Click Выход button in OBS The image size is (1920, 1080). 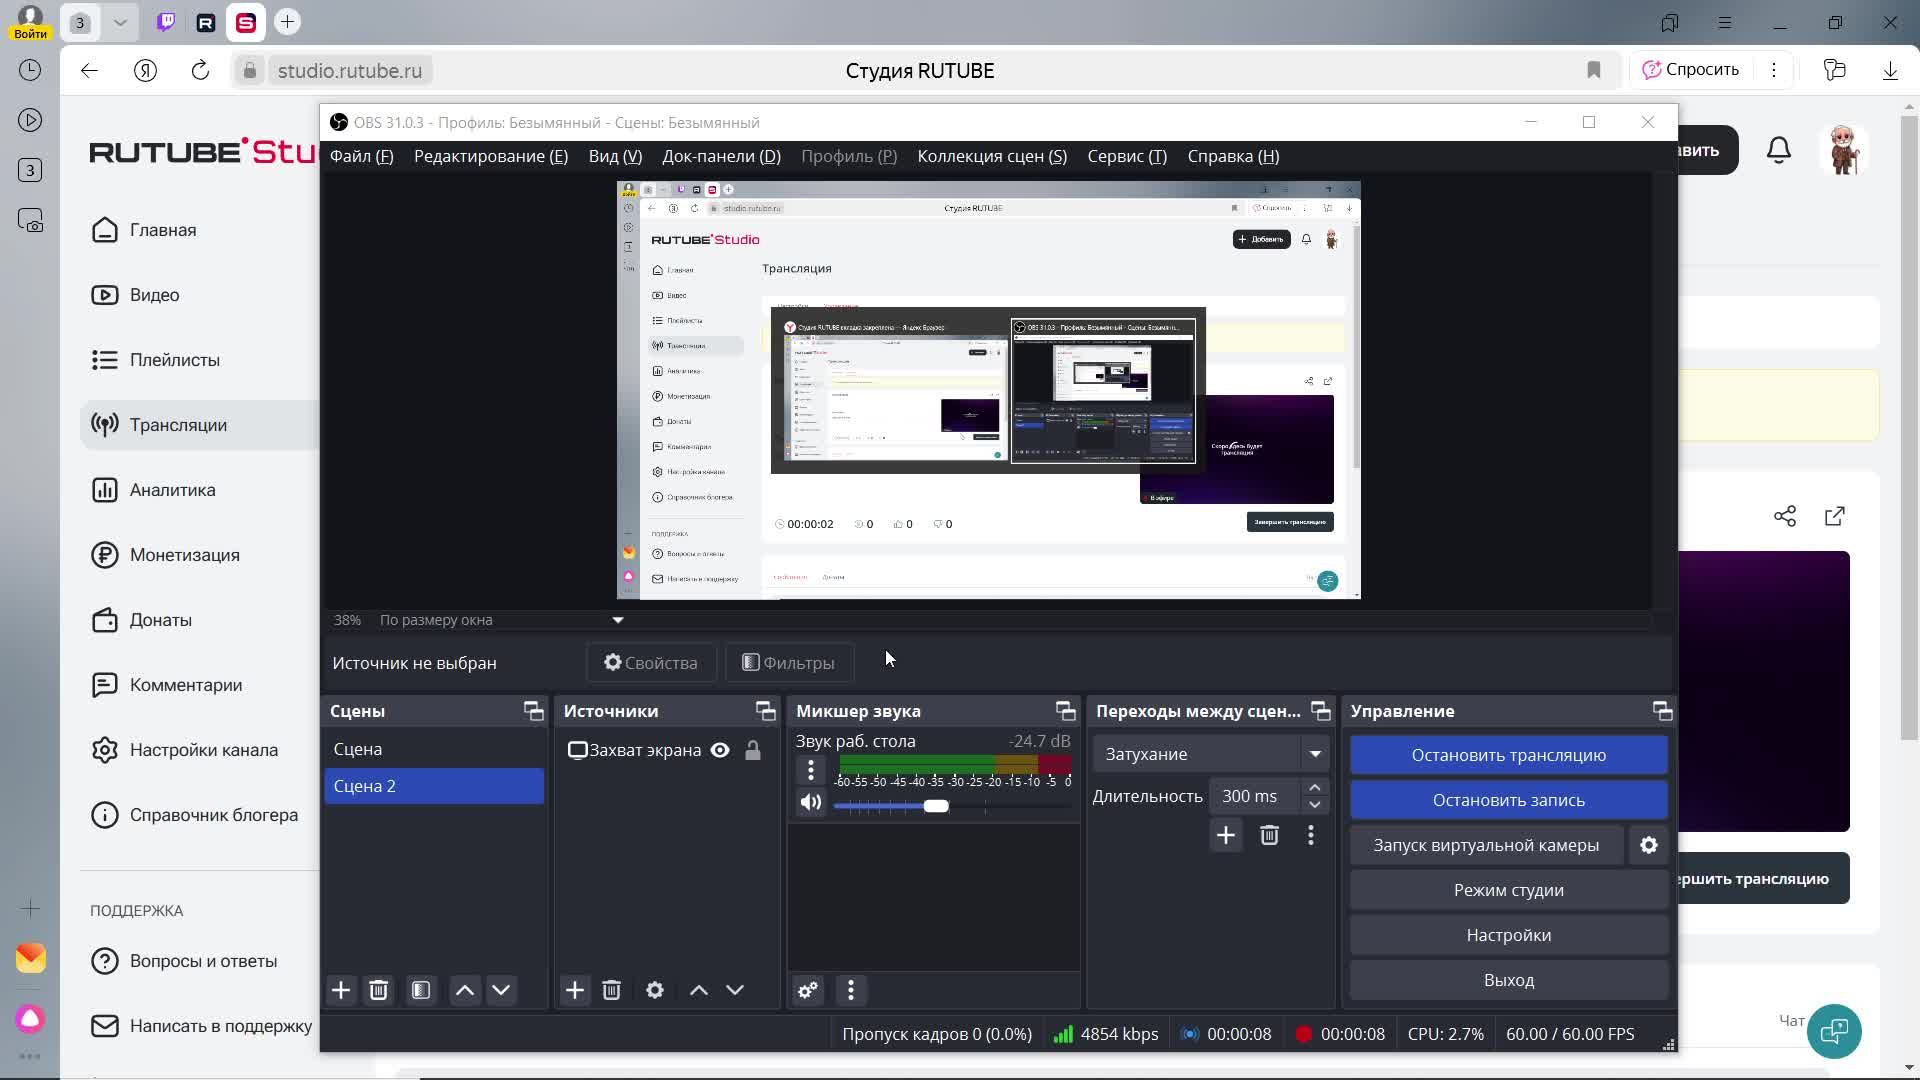[1509, 980]
